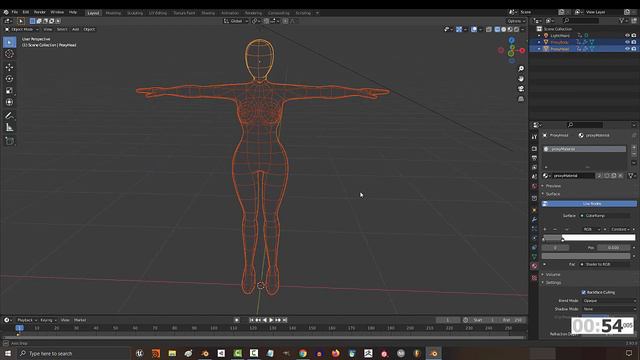The height and width of the screenshot is (360, 640).
Task: Select the Annotate tool
Action: [9, 116]
